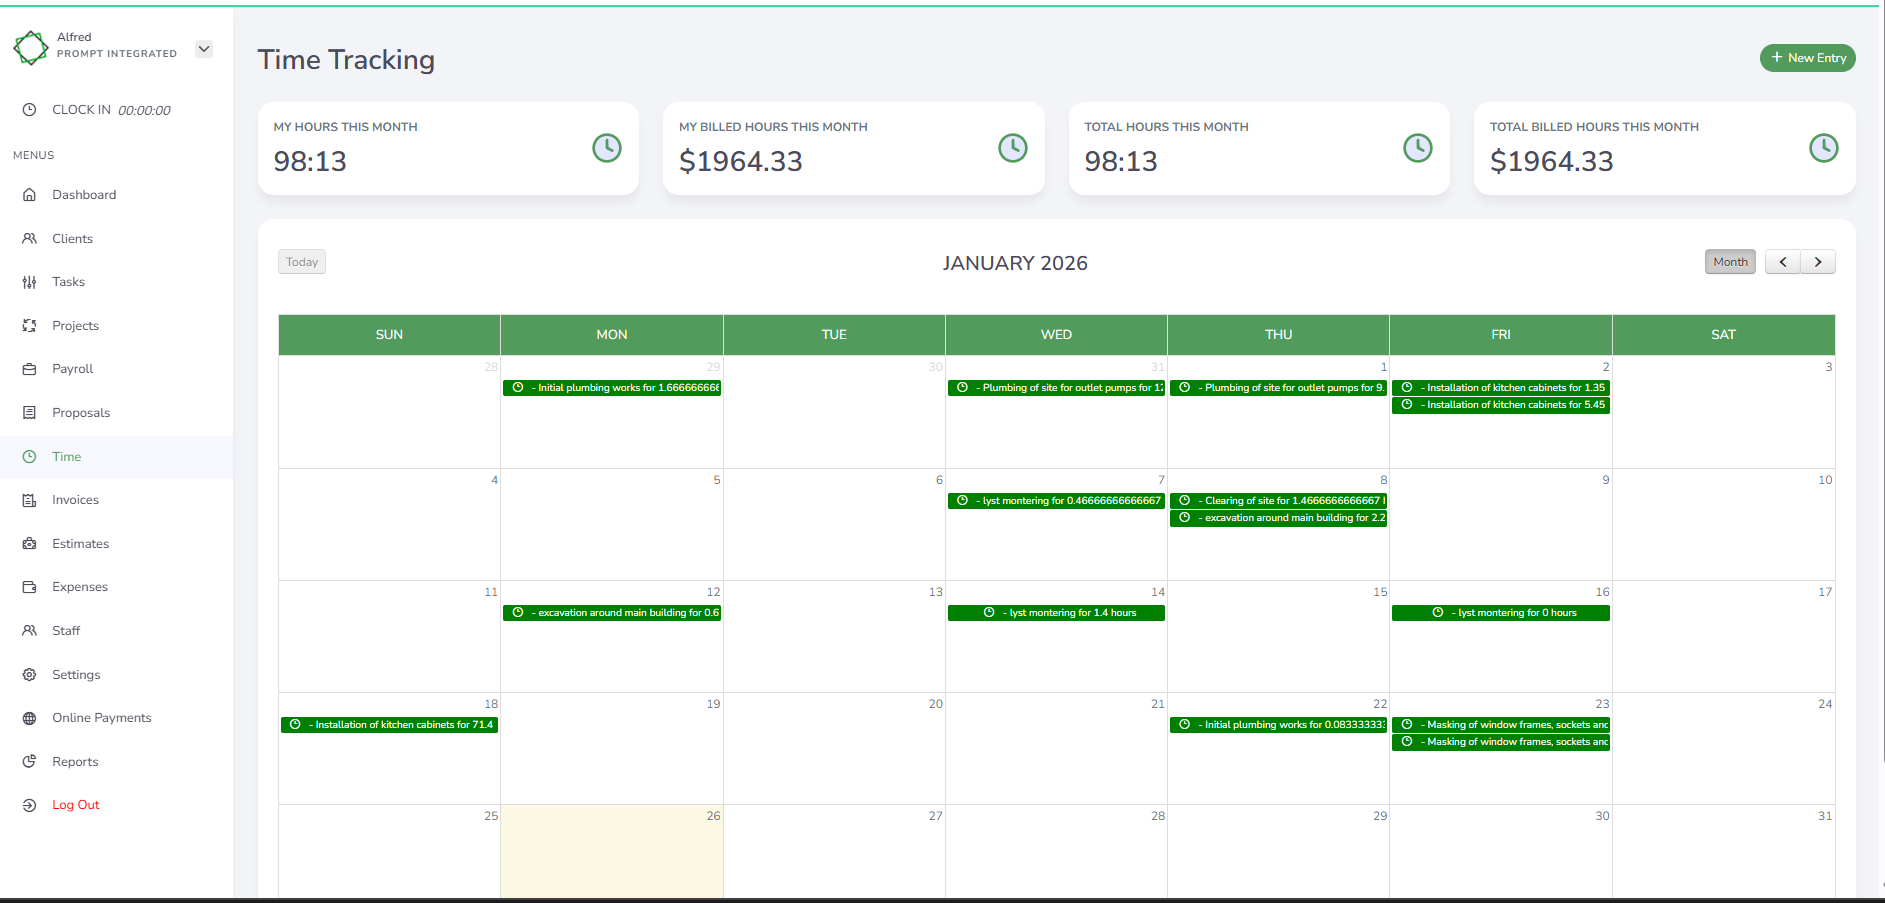1885x903 pixels.
Task: Expand the Alfred account dropdown arrow
Action: (204, 49)
